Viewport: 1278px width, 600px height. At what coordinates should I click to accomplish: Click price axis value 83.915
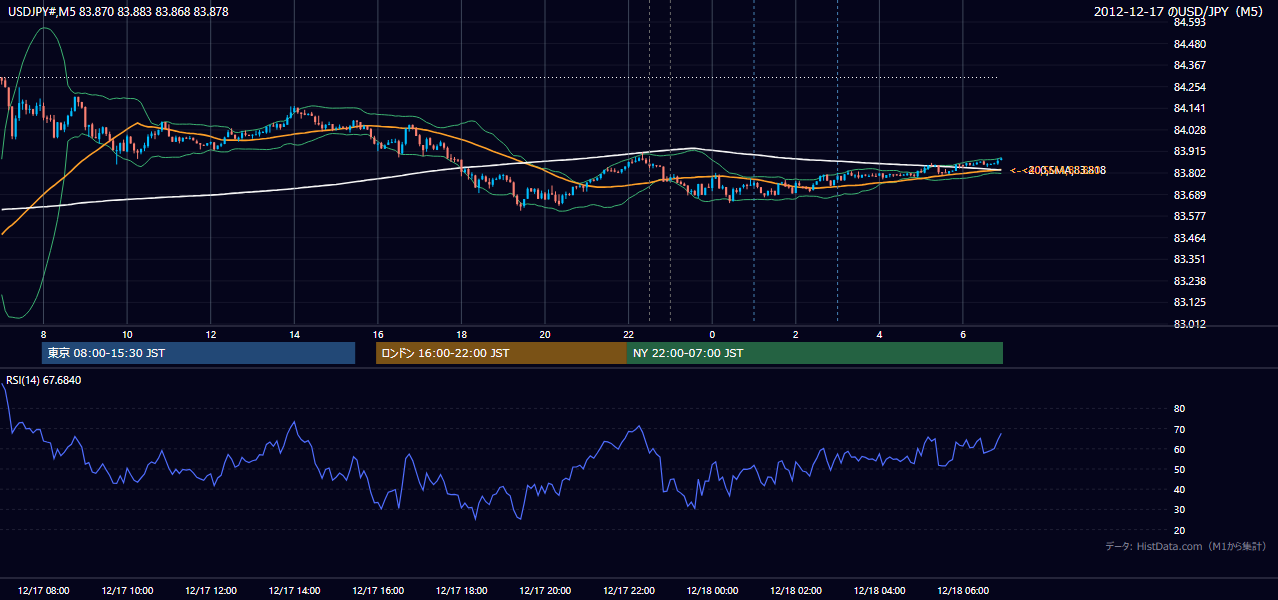1189,151
